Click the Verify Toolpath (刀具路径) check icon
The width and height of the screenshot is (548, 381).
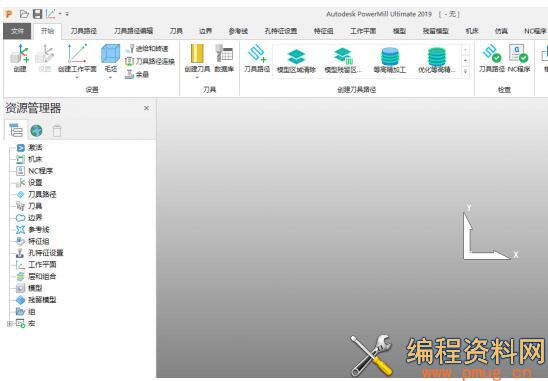click(x=492, y=53)
